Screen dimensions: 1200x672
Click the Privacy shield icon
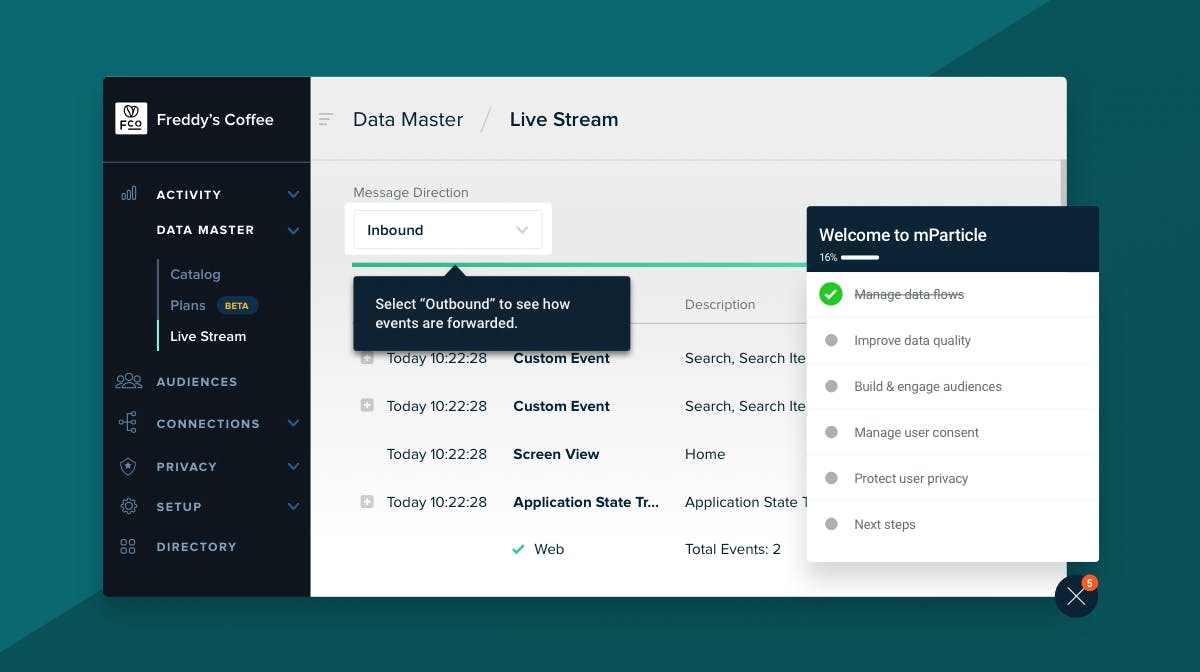point(128,466)
